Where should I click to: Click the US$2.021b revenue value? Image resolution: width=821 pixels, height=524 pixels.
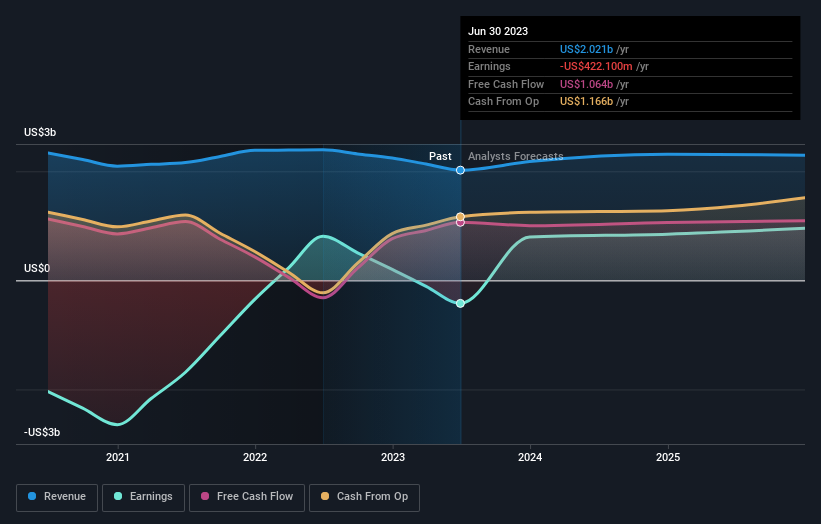pyautogui.click(x=586, y=49)
